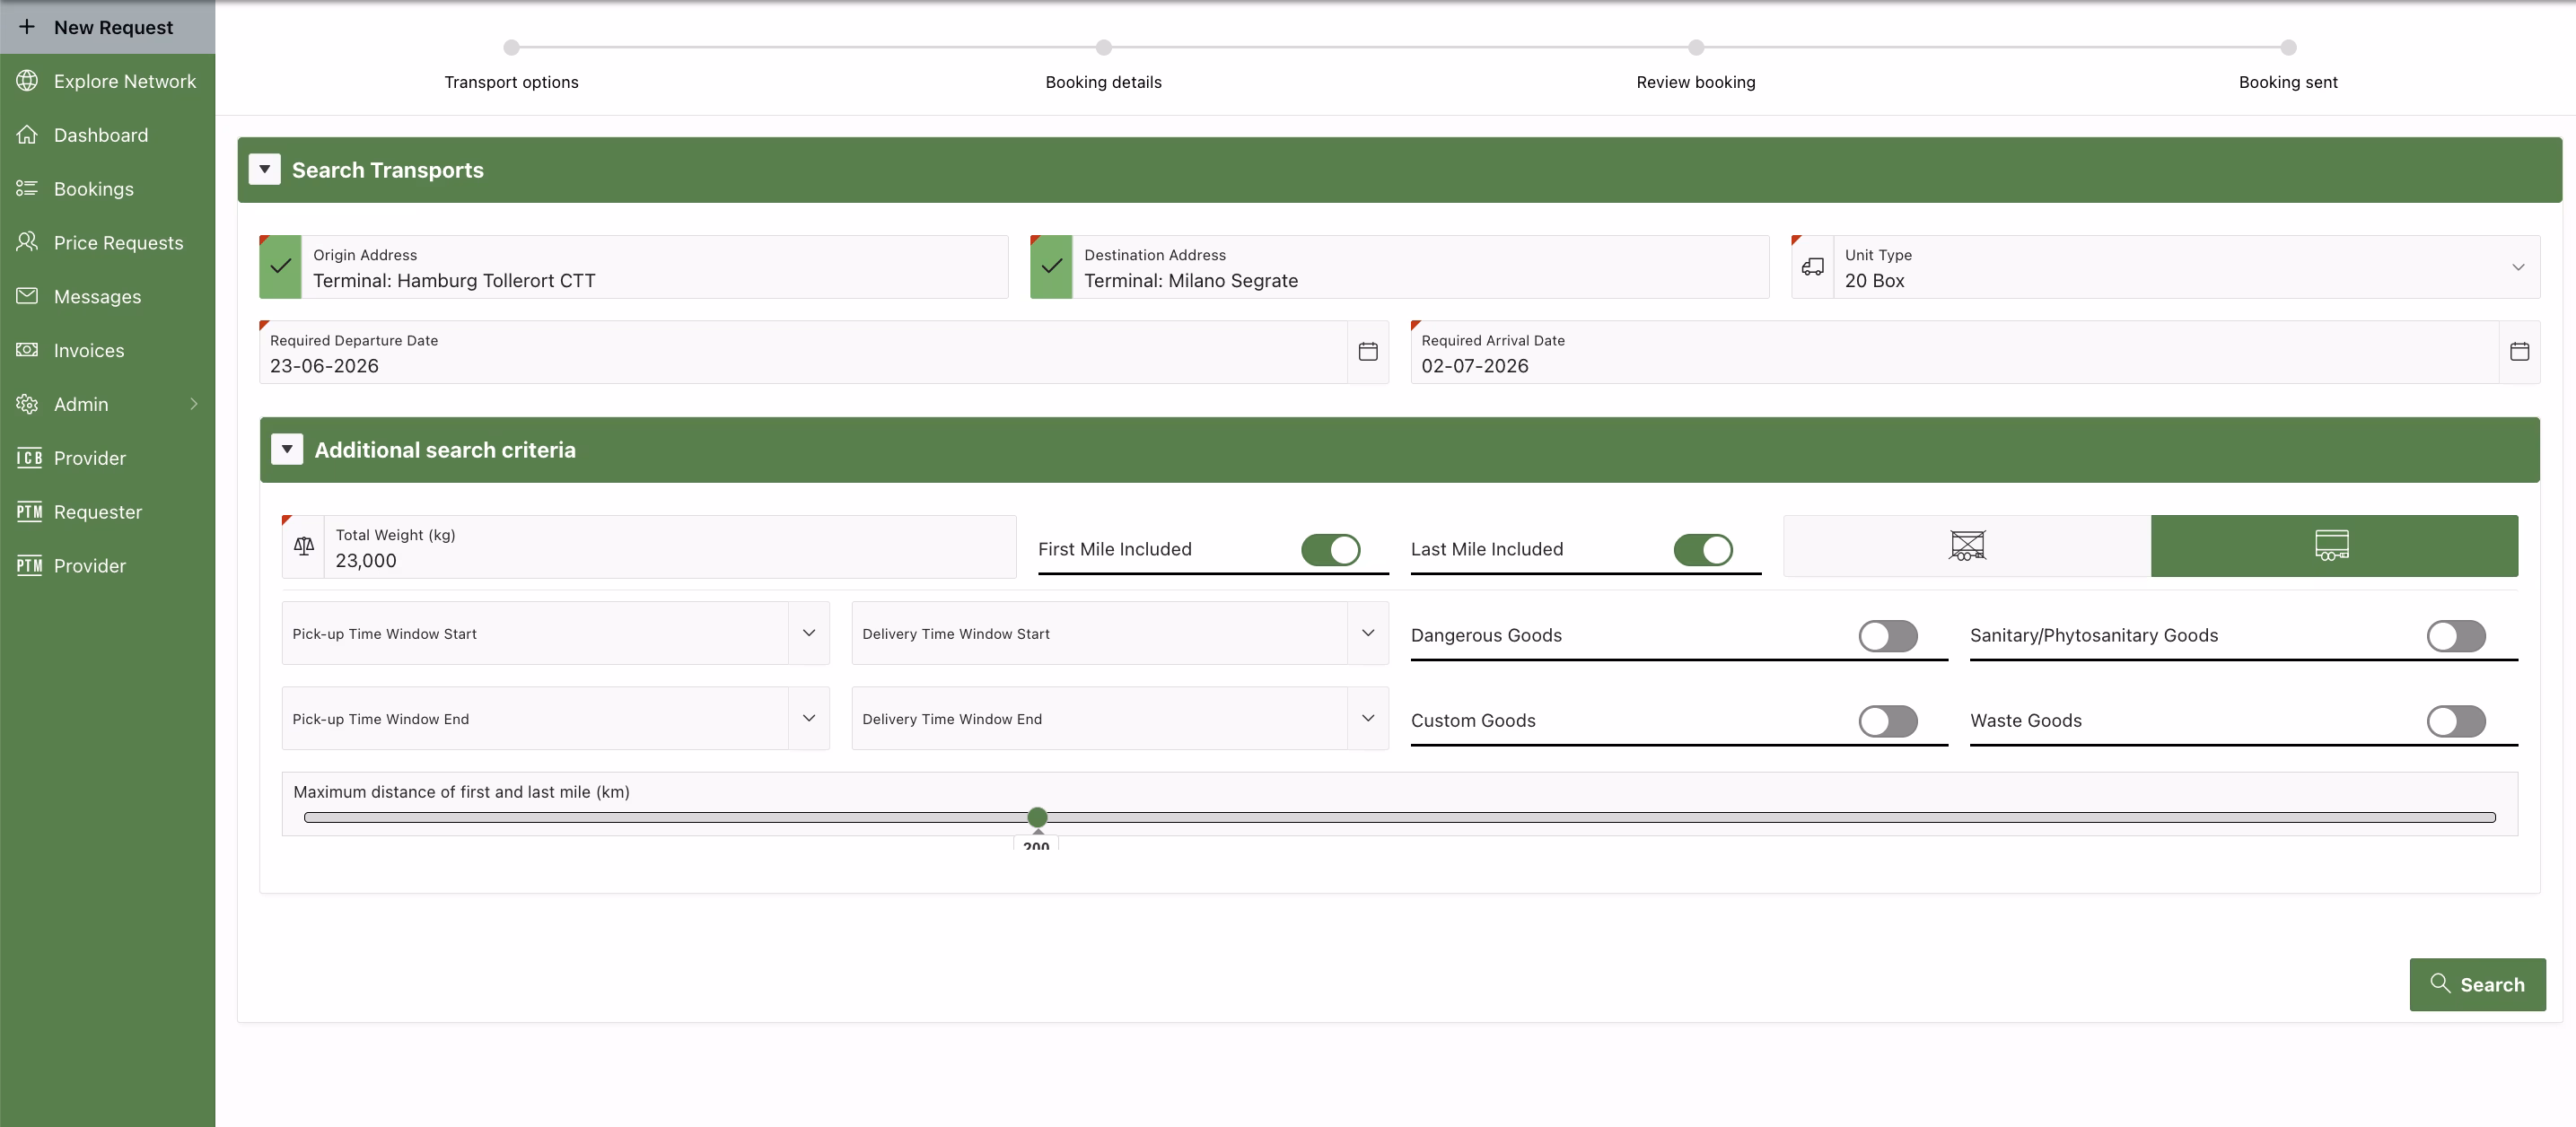2576x1127 pixels.
Task: Click the Unit Type truck icon
Action: click(1813, 267)
